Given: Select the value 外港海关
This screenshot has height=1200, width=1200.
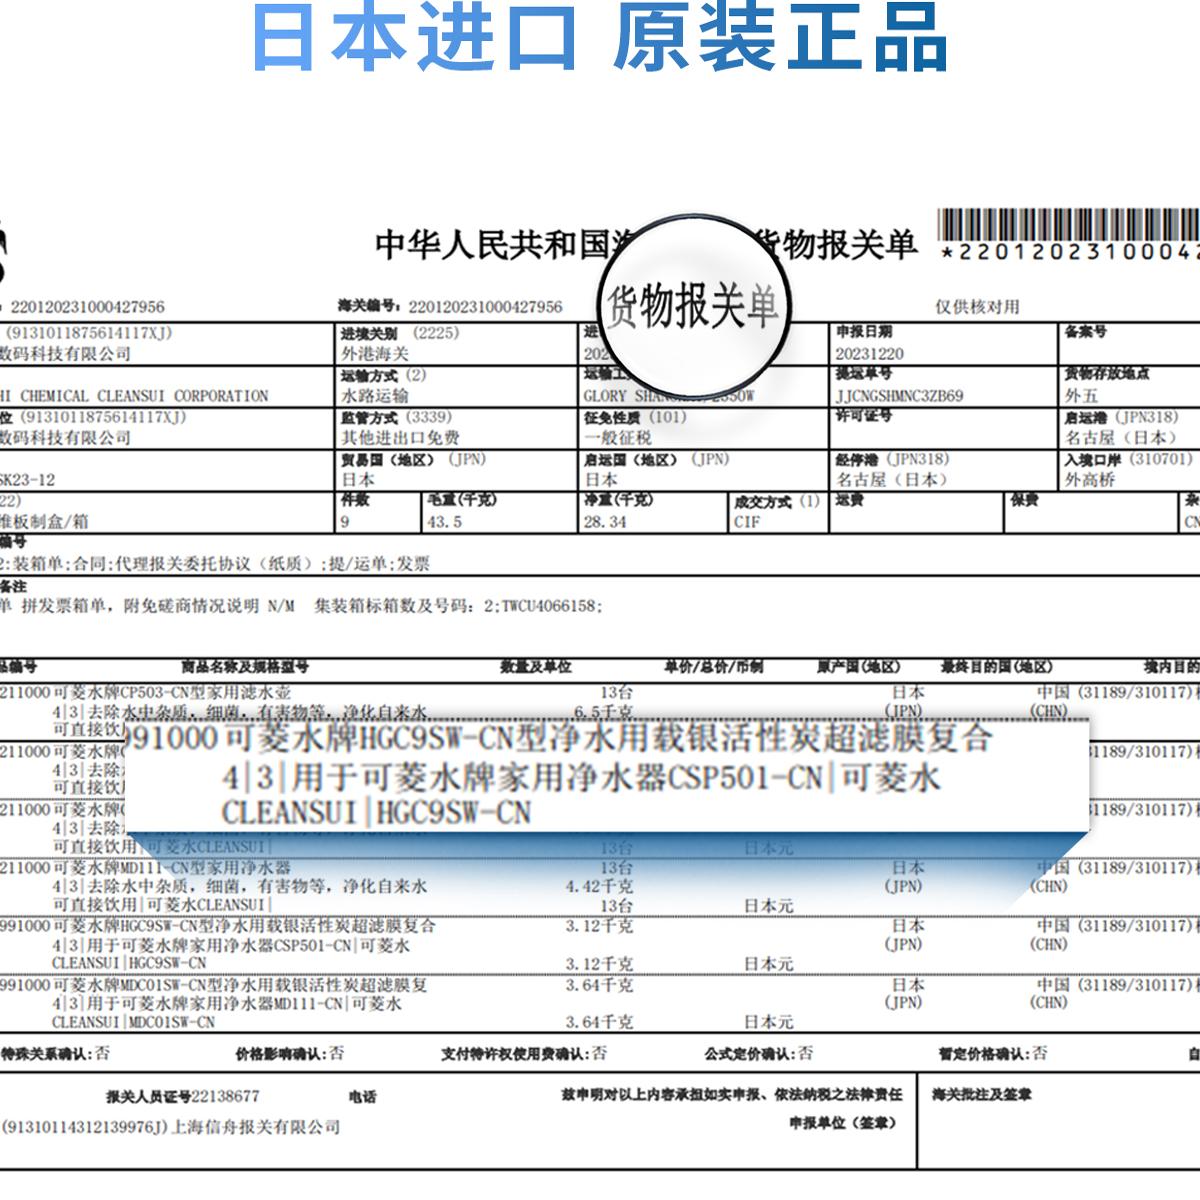Looking at the screenshot, I should 375,354.
